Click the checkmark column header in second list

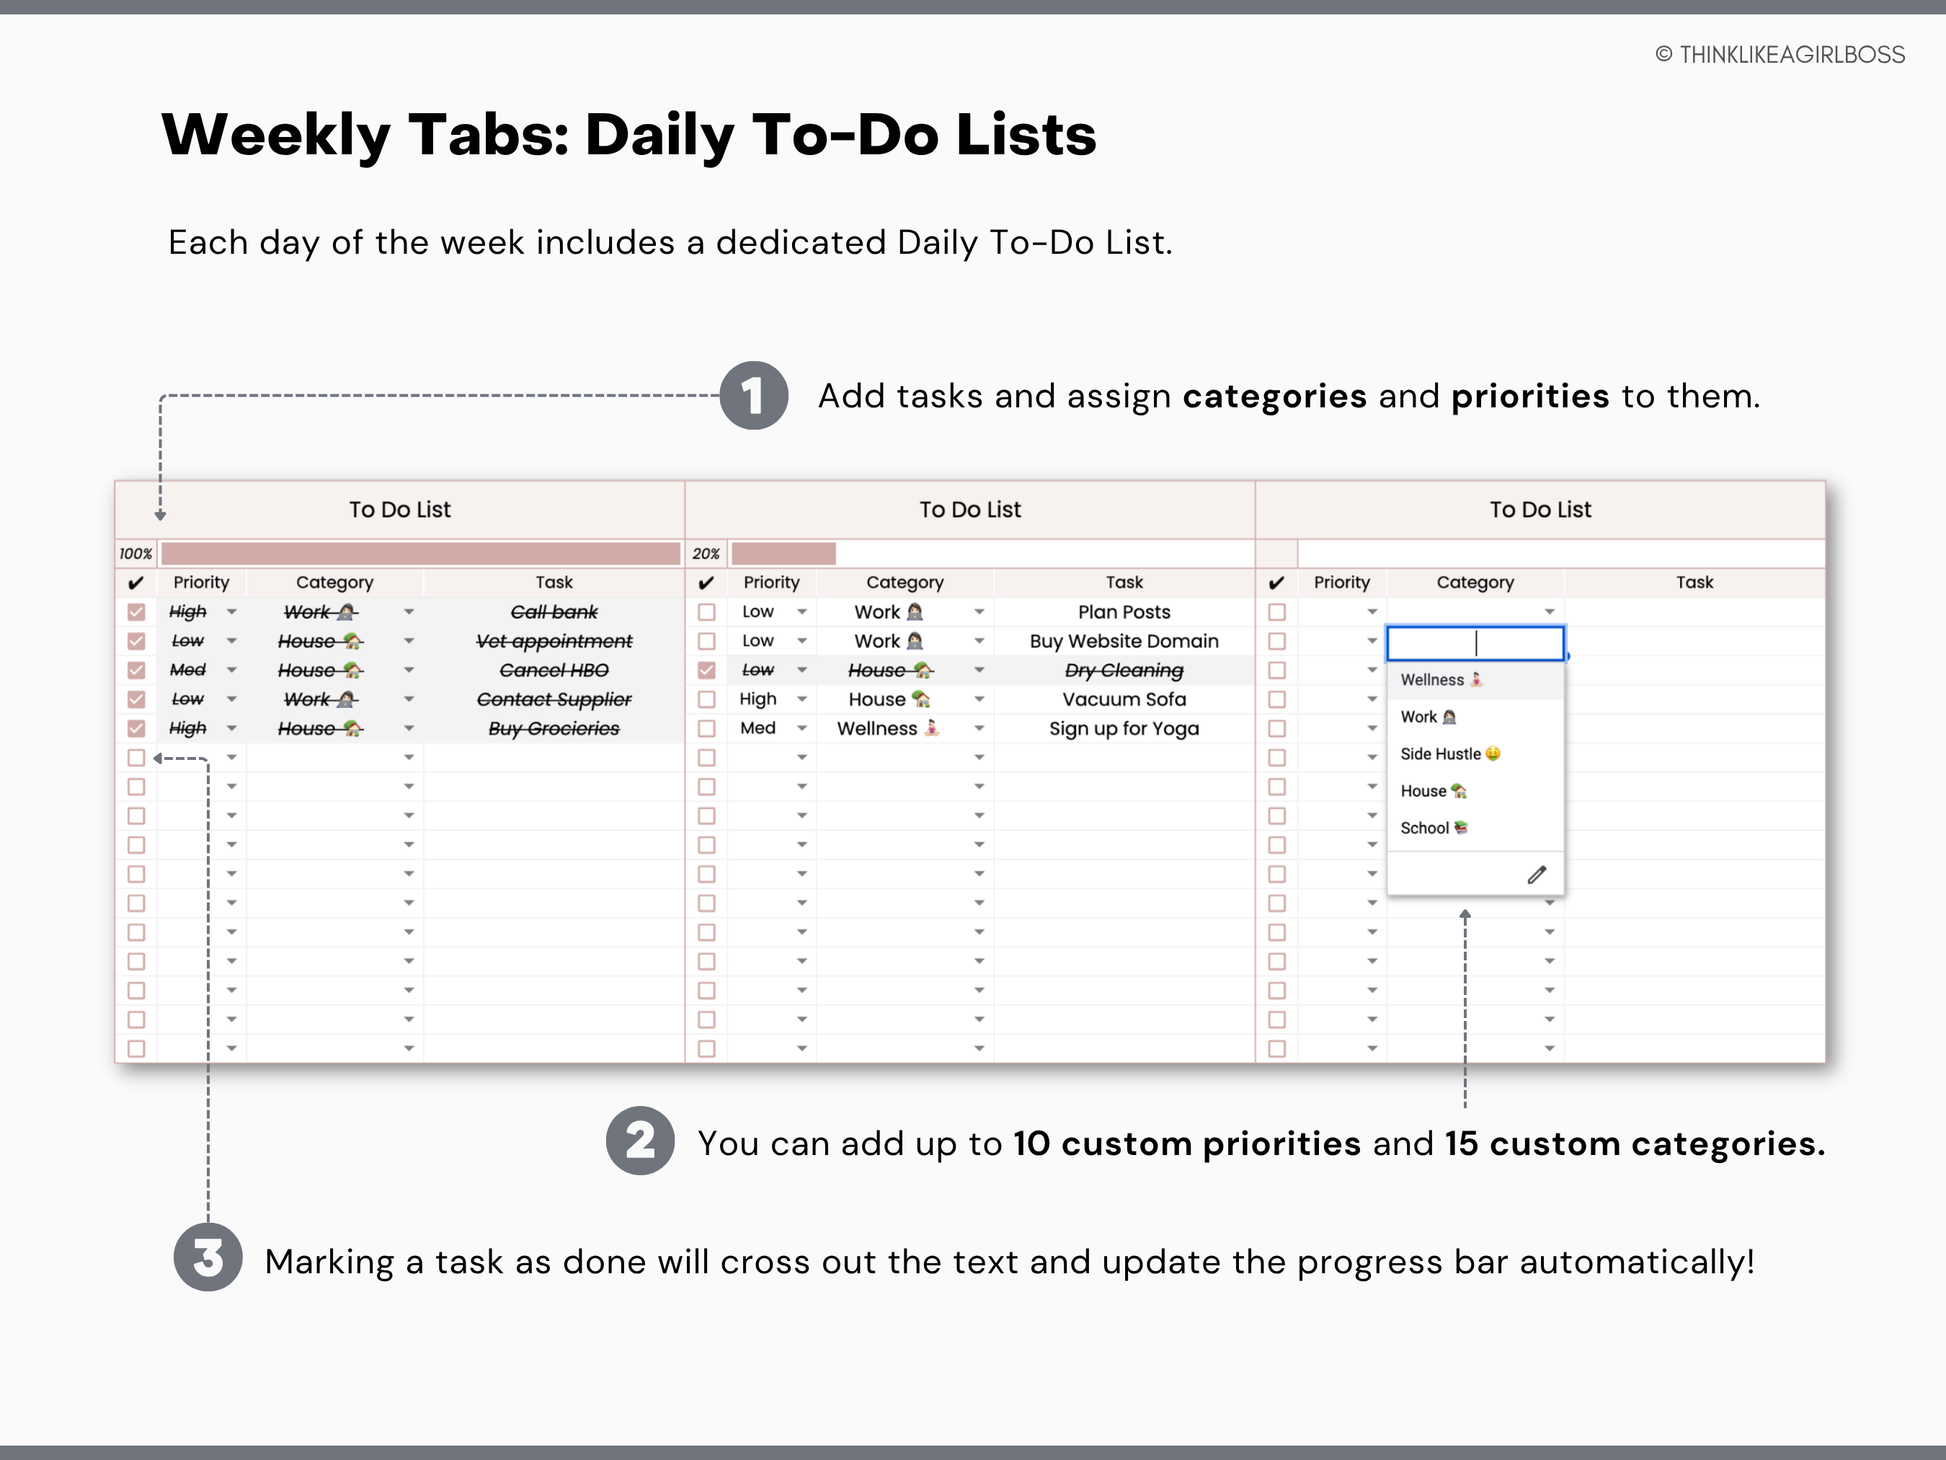(706, 583)
